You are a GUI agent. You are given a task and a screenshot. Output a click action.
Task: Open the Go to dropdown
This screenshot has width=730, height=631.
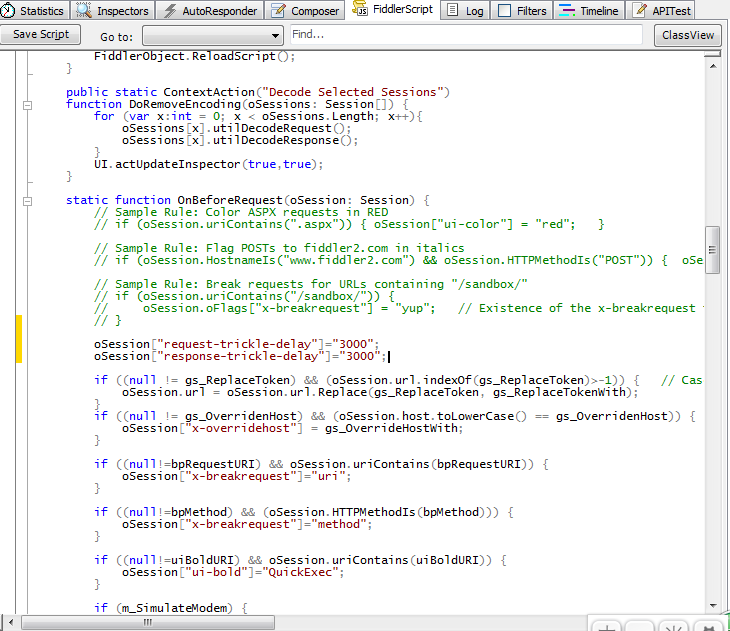[x=213, y=35]
